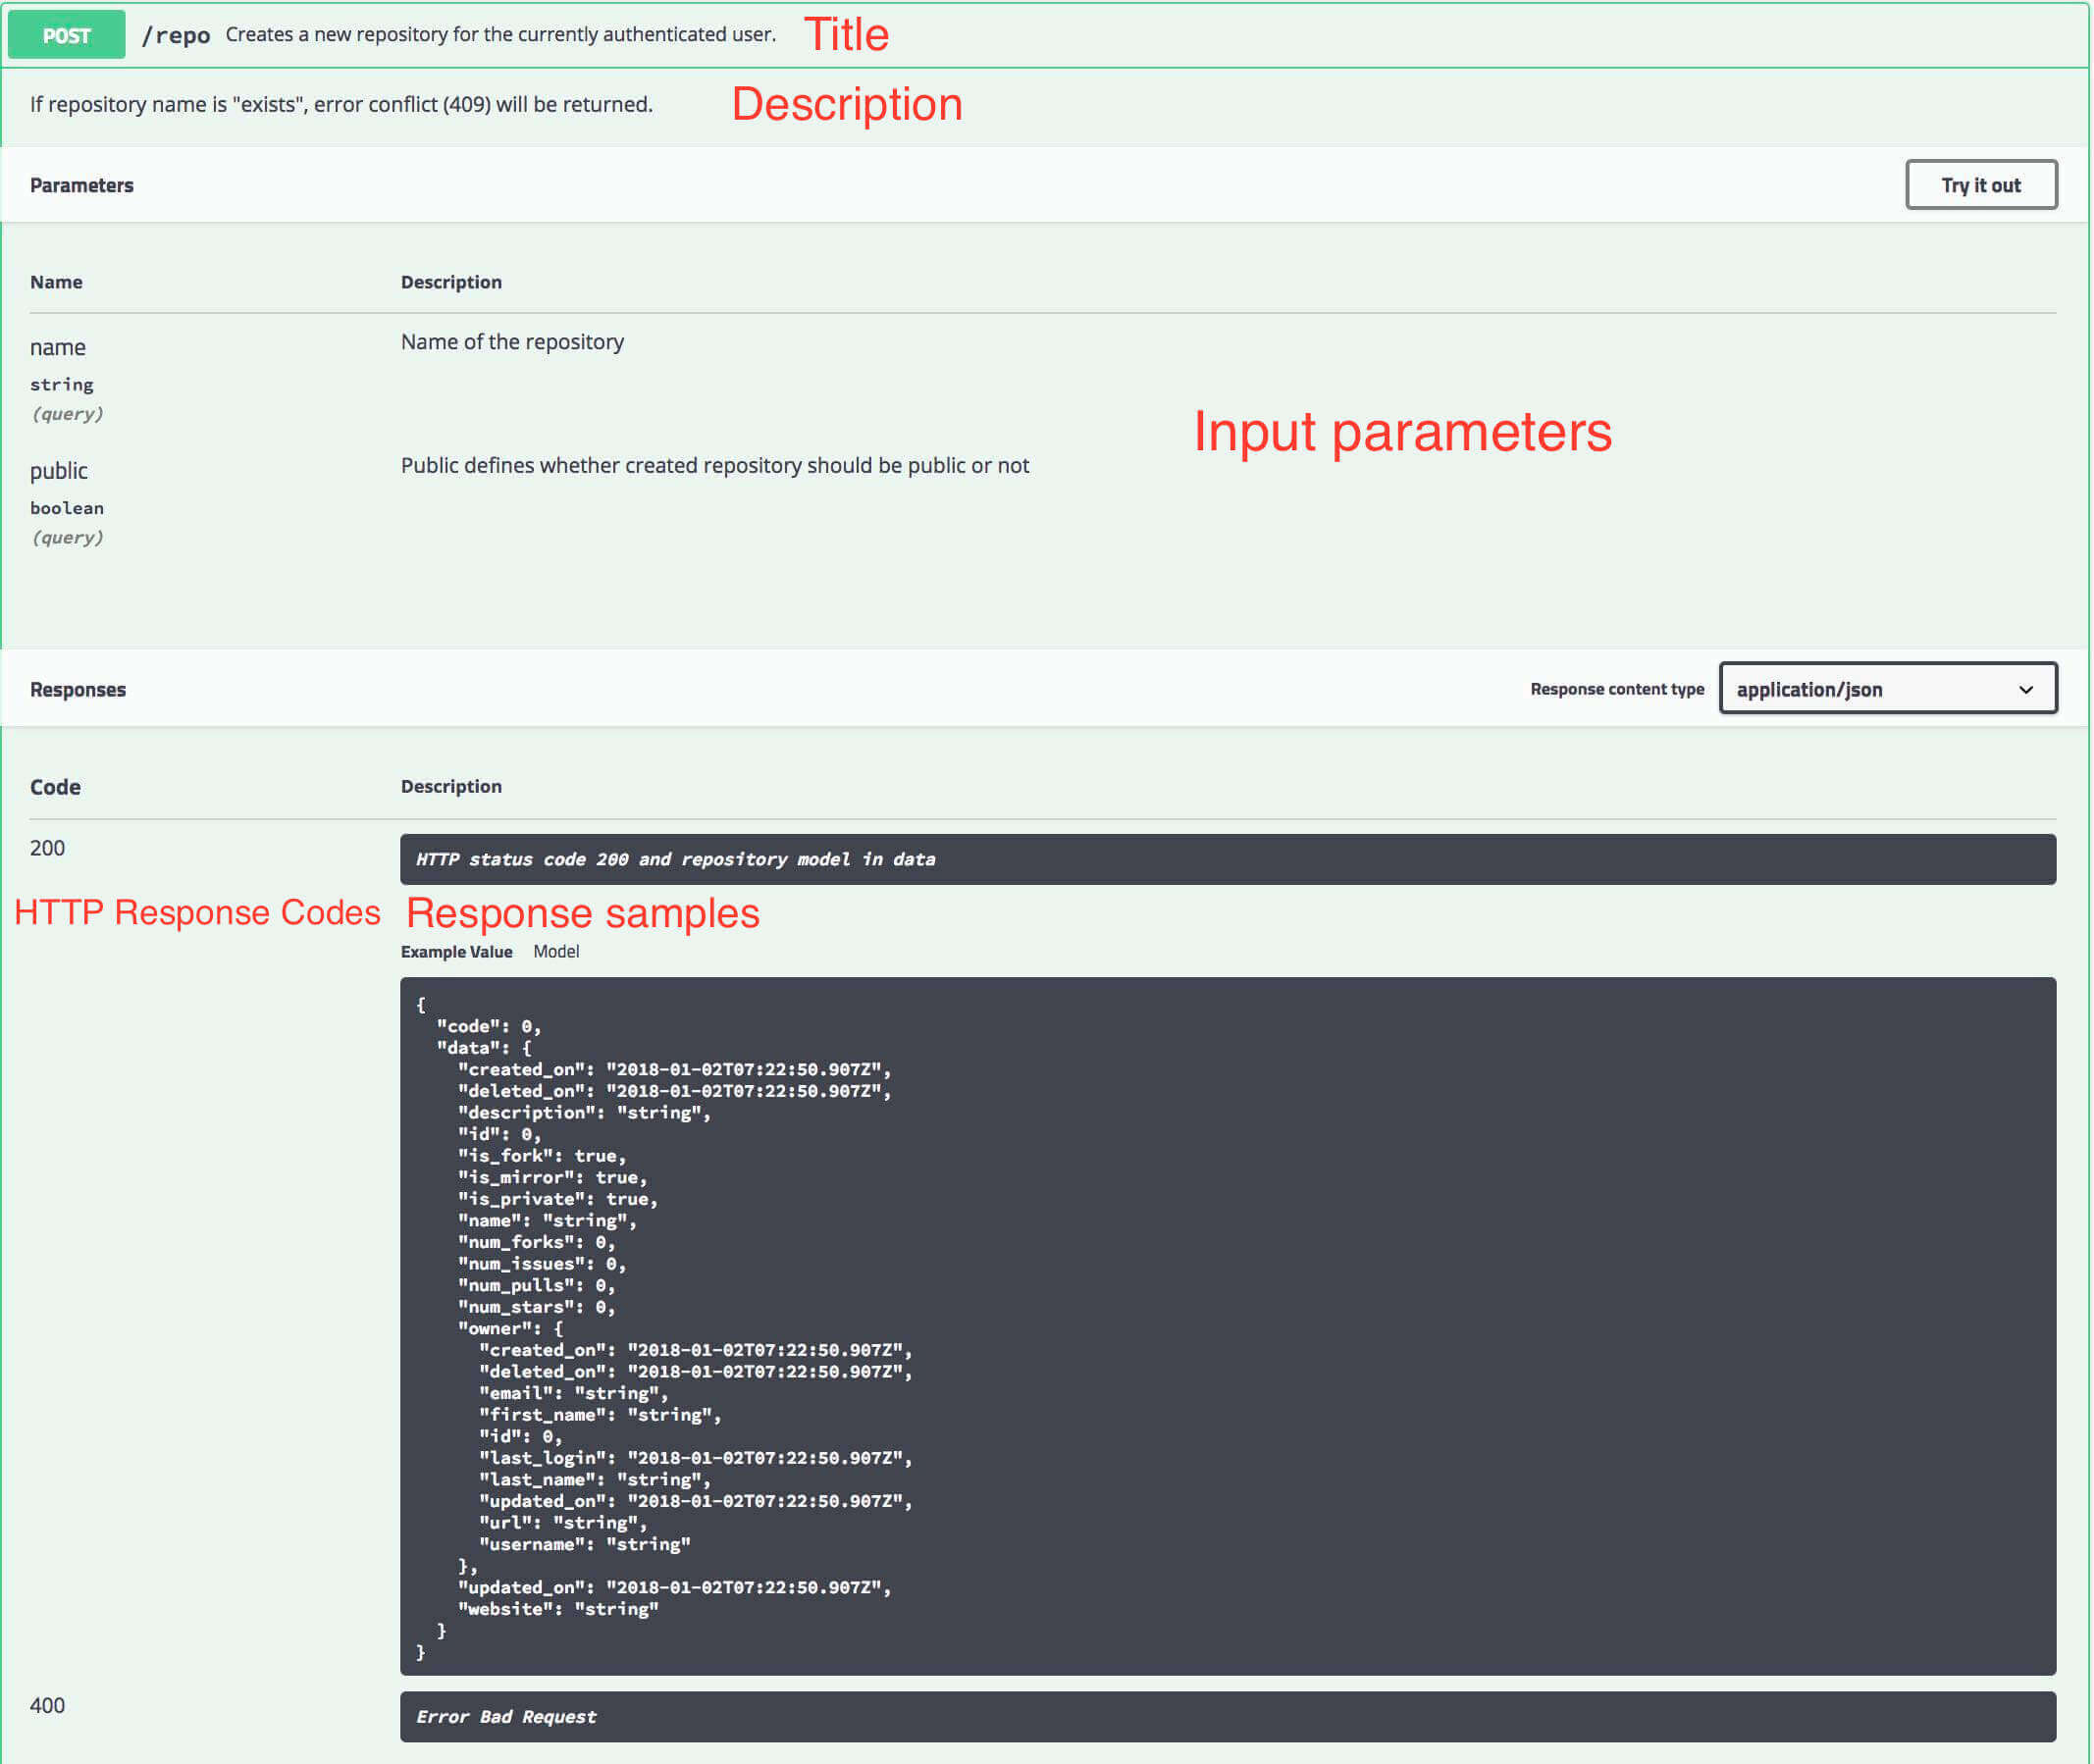Collapse the /repo endpoint path

[x=176, y=36]
